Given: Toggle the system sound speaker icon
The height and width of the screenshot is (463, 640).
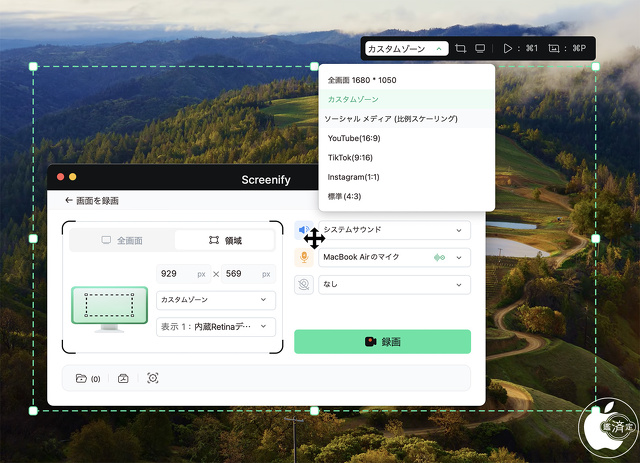Looking at the screenshot, I should 304,230.
